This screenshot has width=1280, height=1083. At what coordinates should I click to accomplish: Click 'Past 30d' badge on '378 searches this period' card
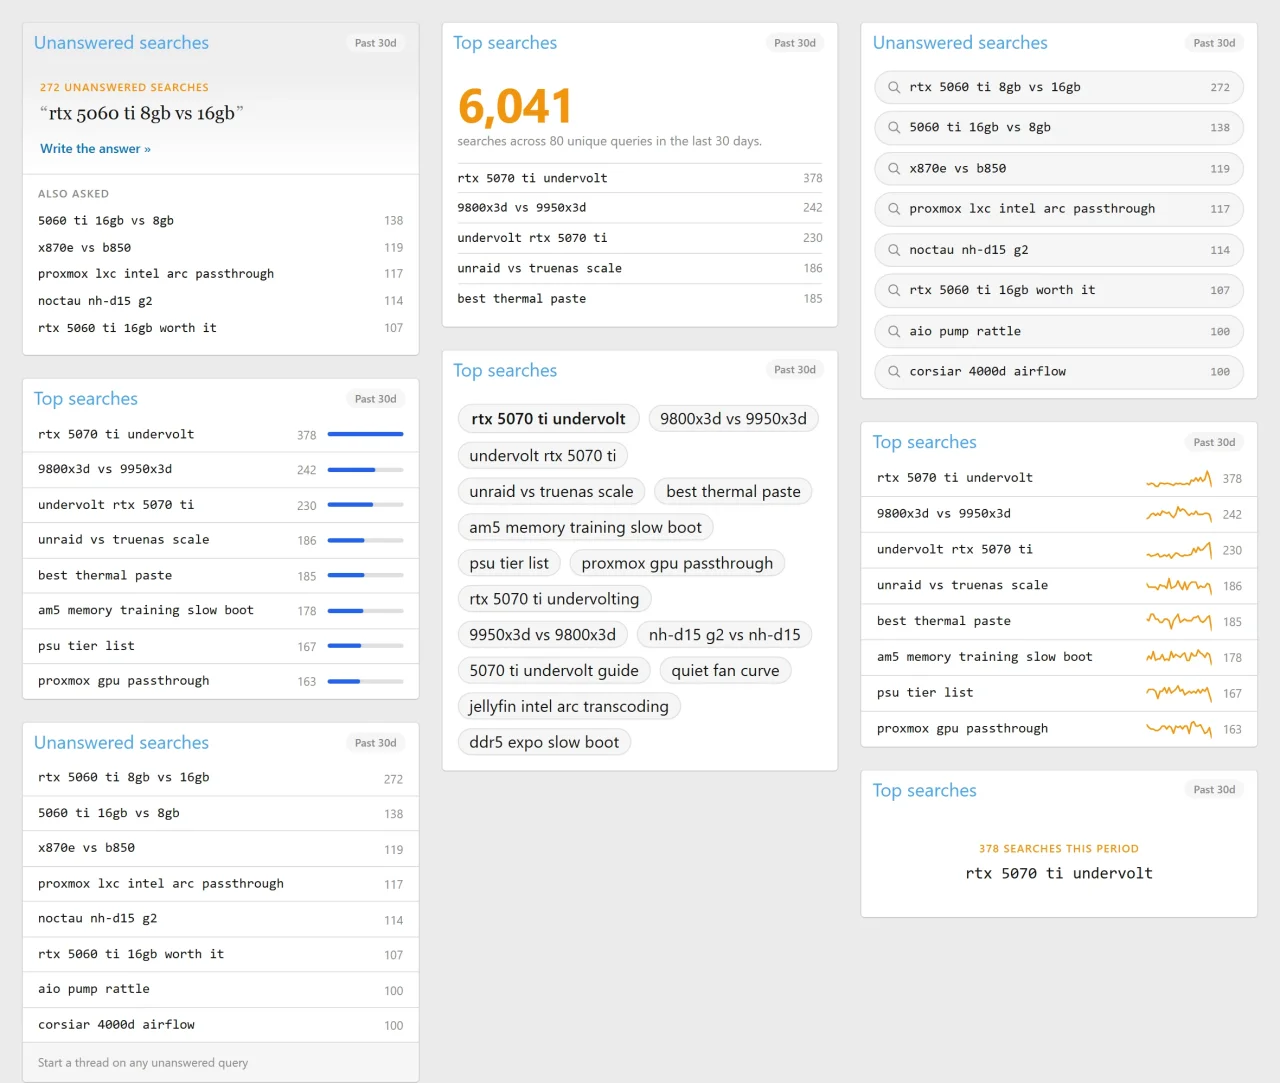coord(1214,790)
